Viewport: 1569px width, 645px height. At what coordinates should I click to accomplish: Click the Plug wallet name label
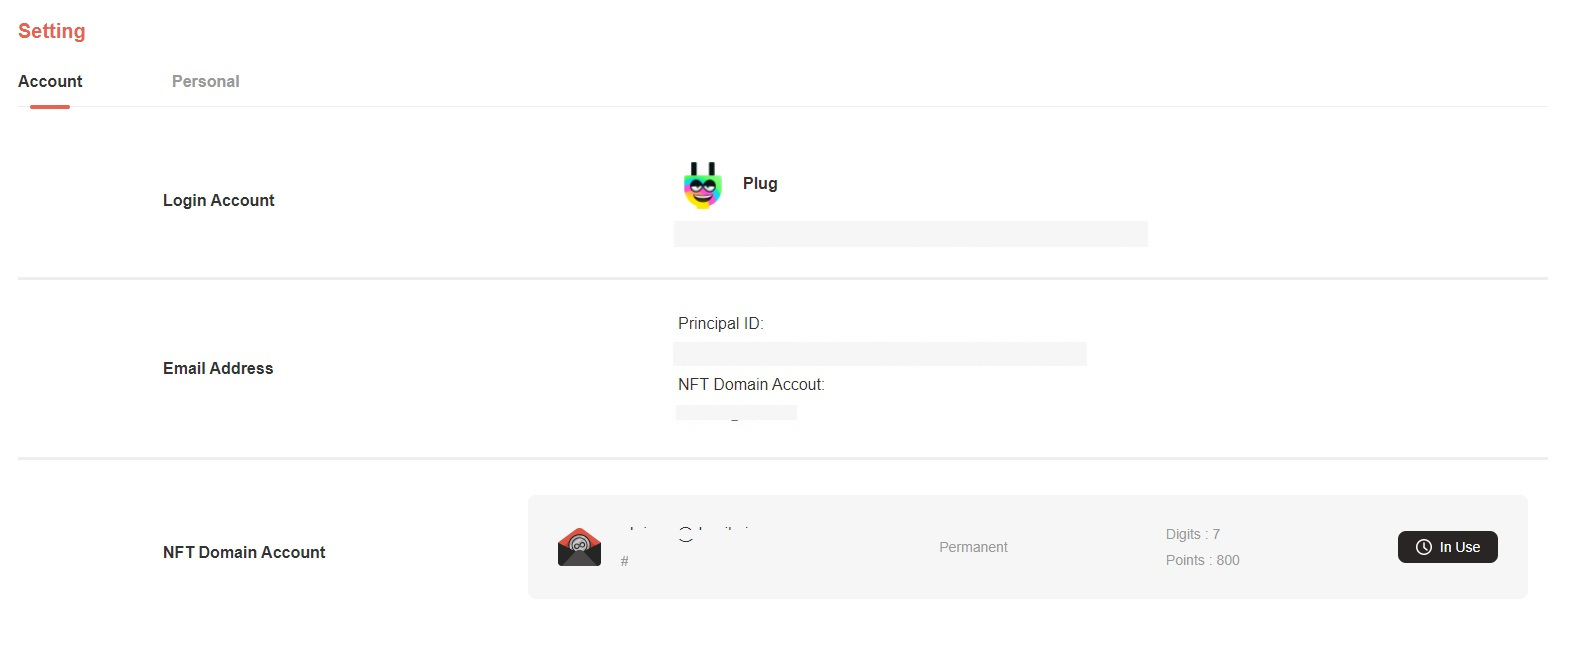(x=760, y=183)
